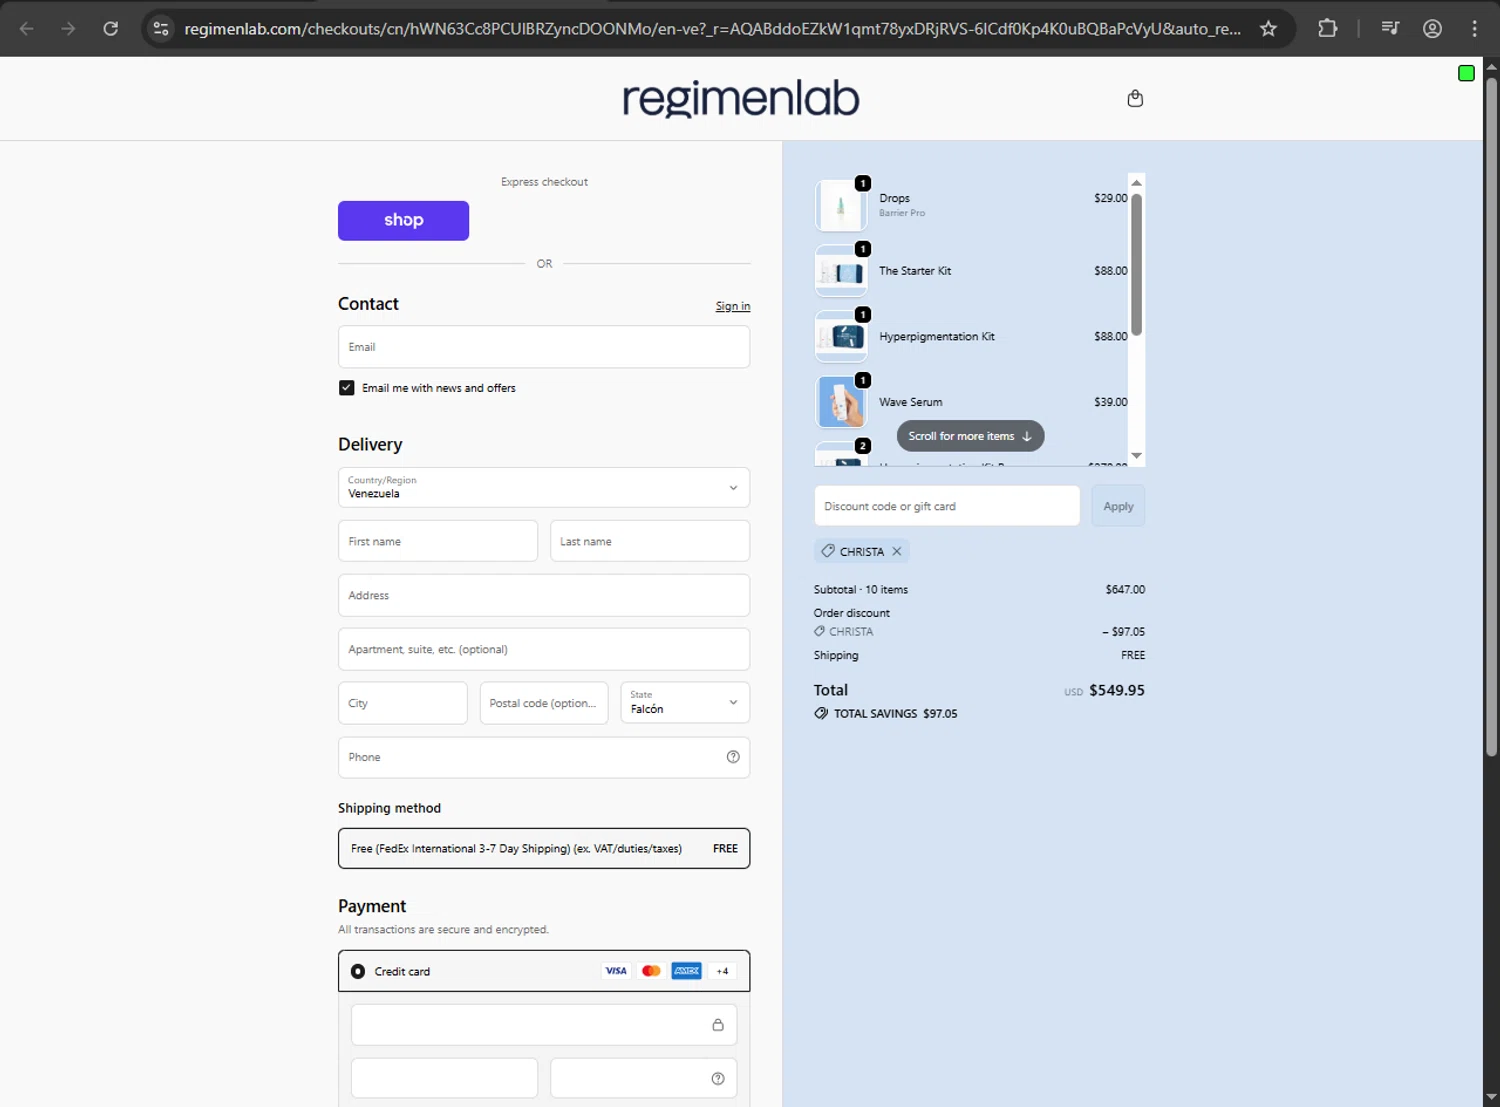Select the Credit card payment option
This screenshot has width=1500, height=1107.
tap(358, 971)
